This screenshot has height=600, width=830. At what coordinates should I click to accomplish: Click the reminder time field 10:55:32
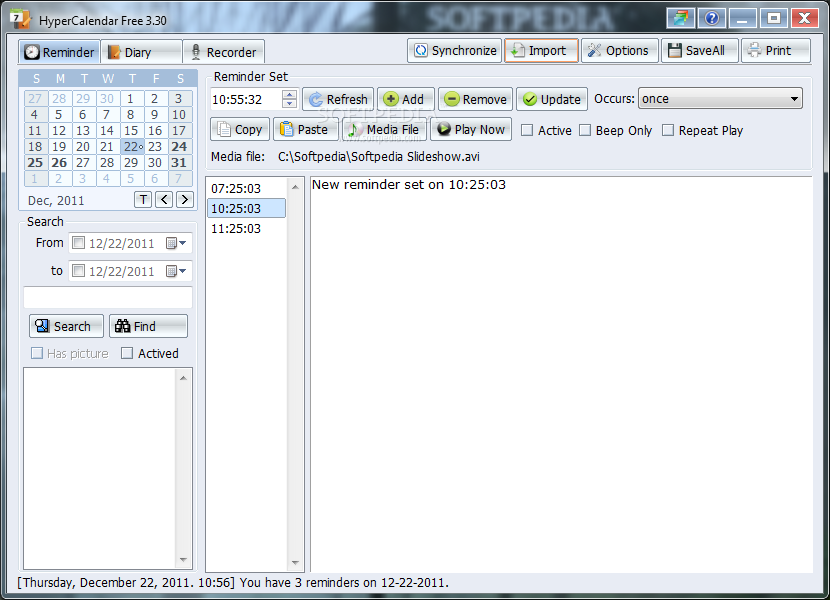[246, 99]
